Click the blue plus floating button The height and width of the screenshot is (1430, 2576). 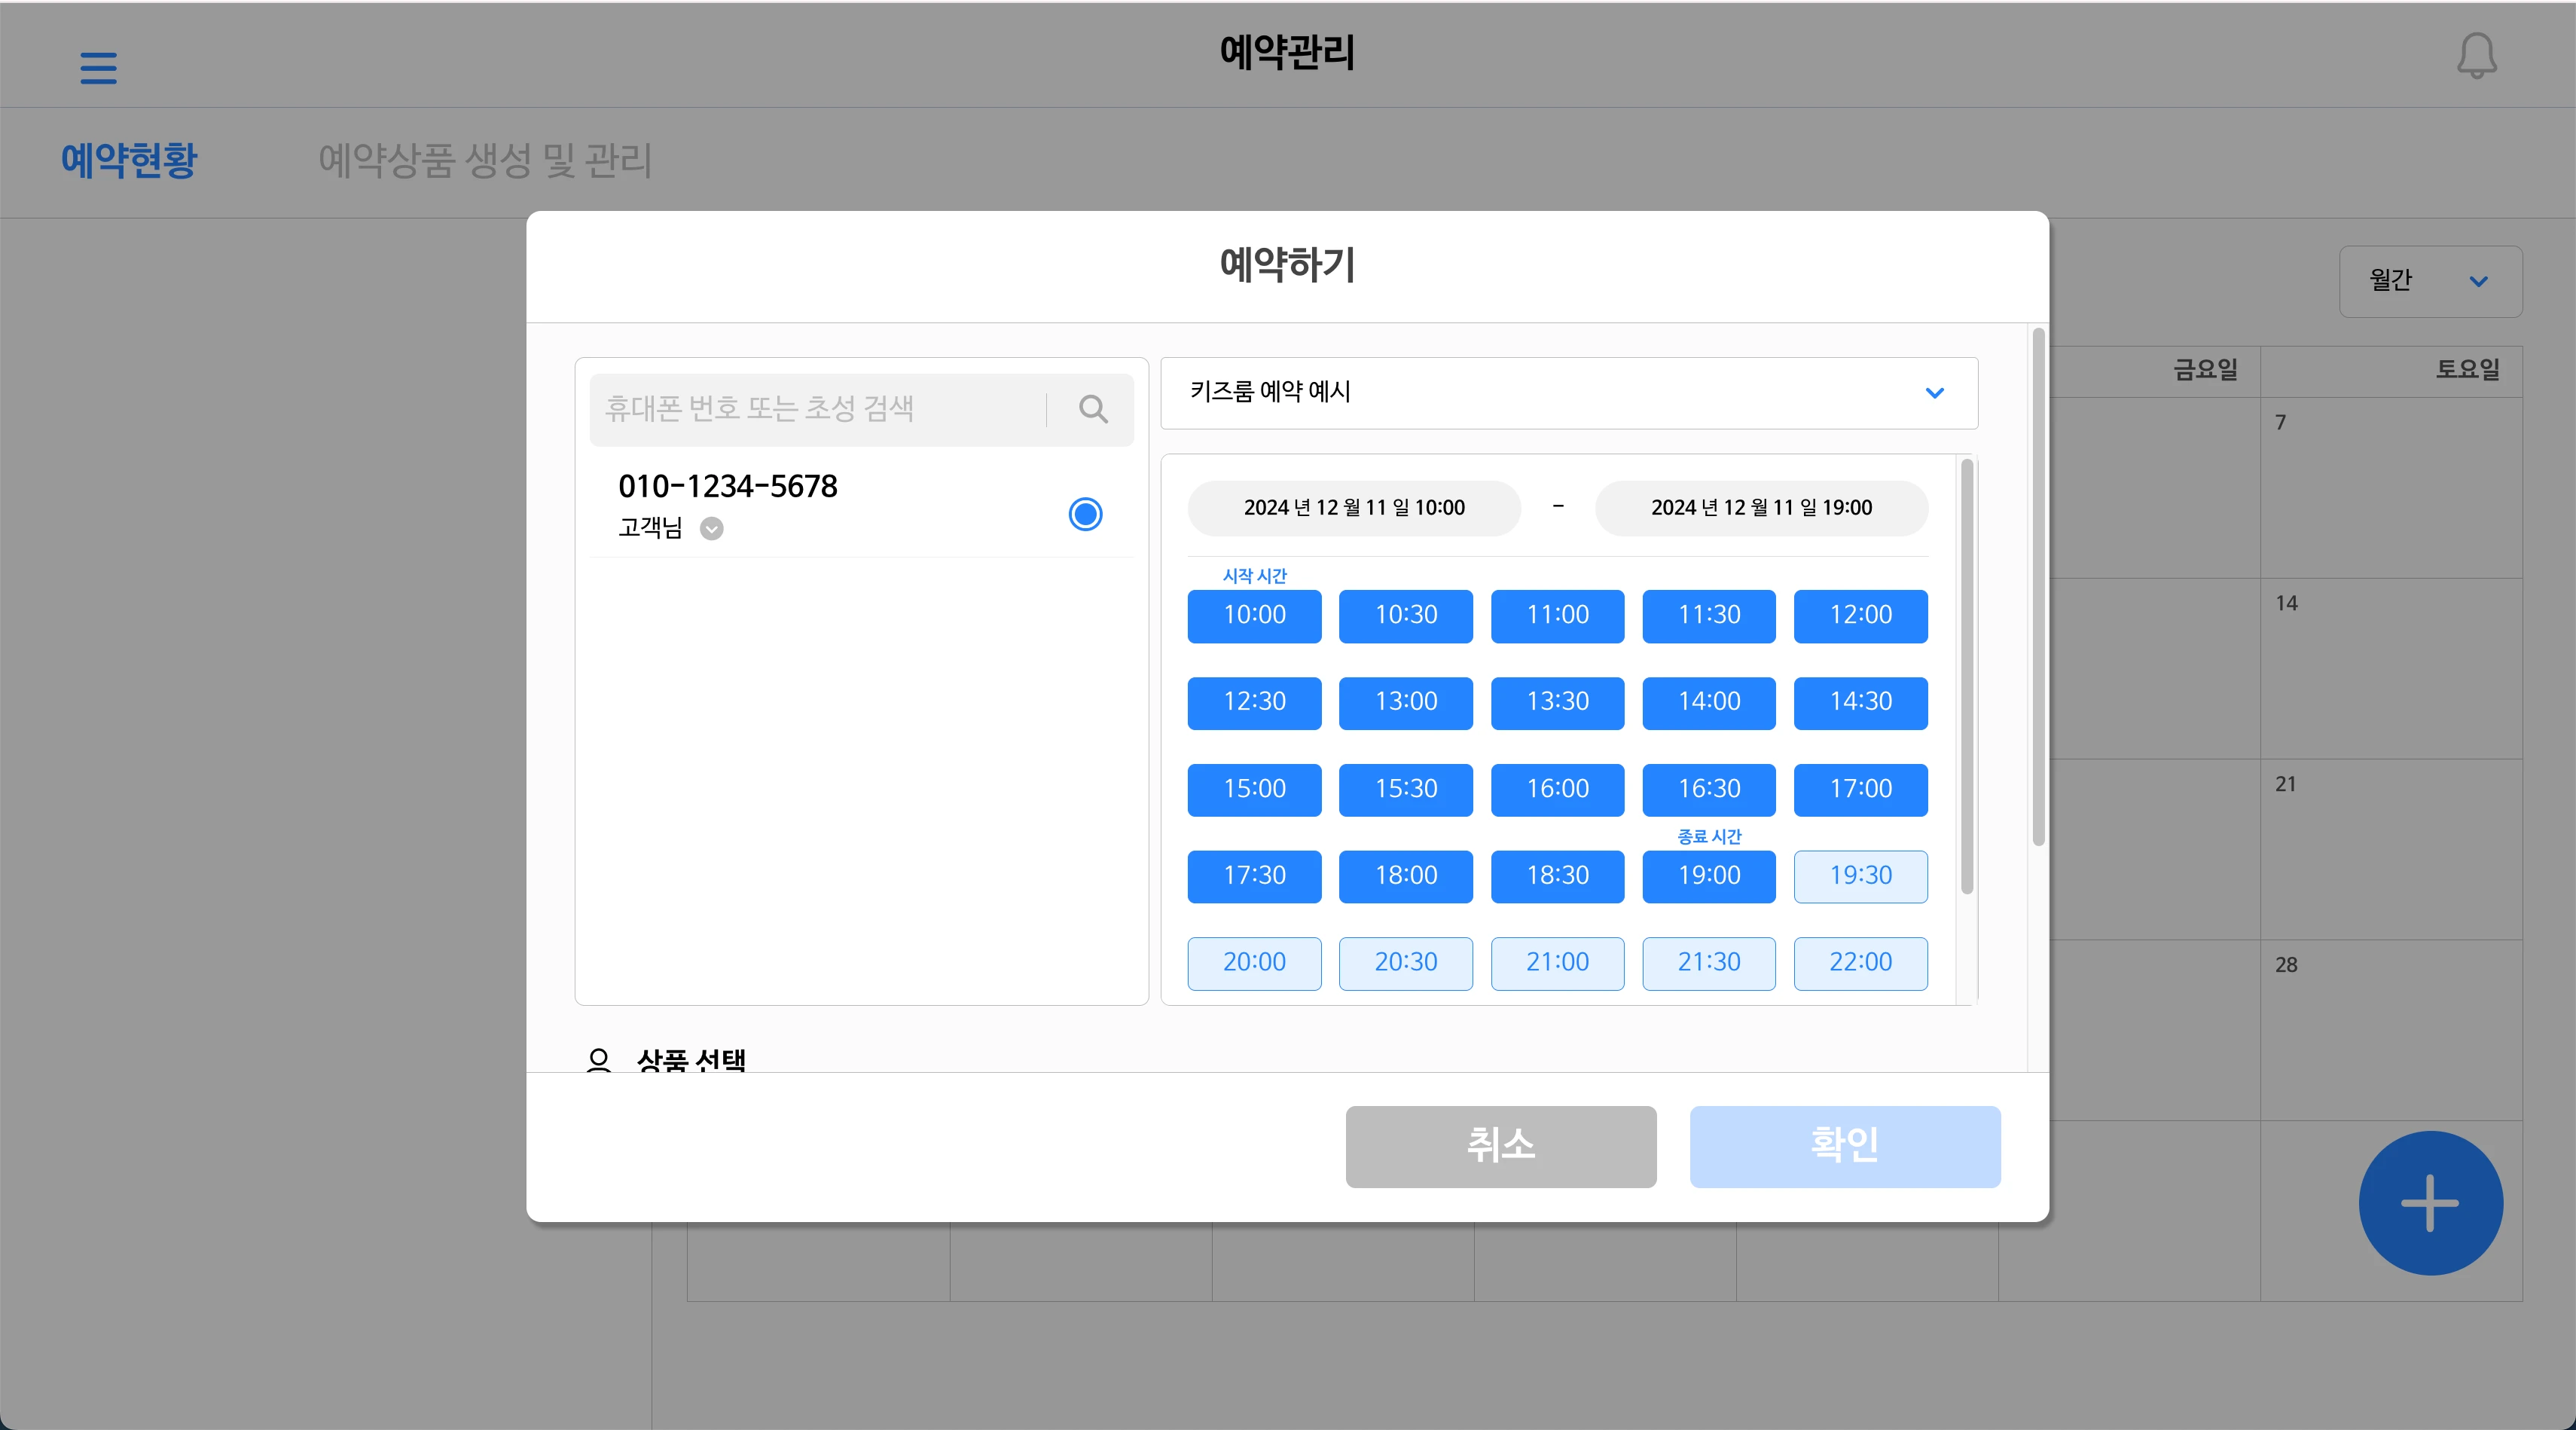pos(2430,1203)
